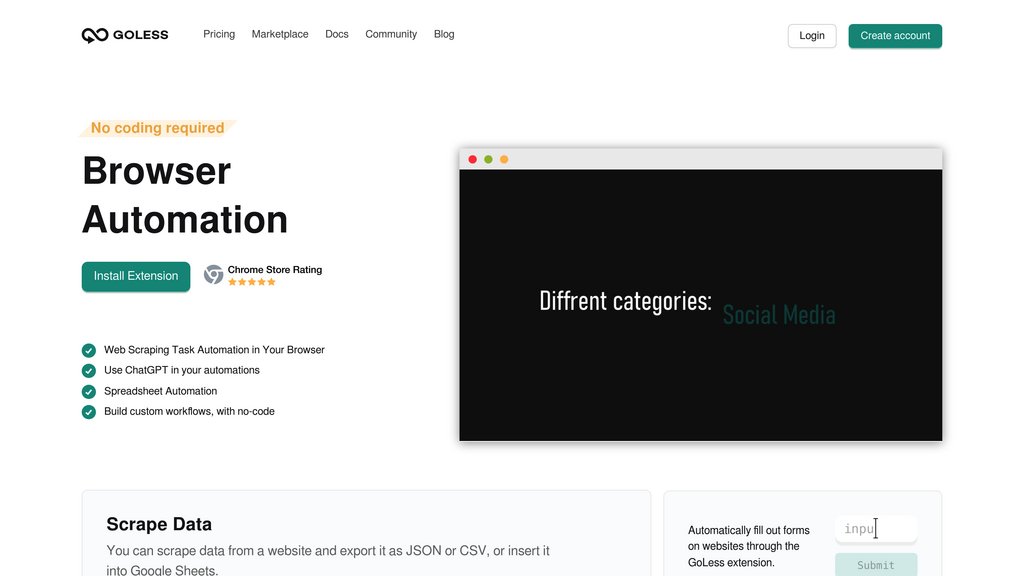Image resolution: width=1024 pixels, height=576 pixels.
Task: Click the Create account button
Action: pos(895,36)
